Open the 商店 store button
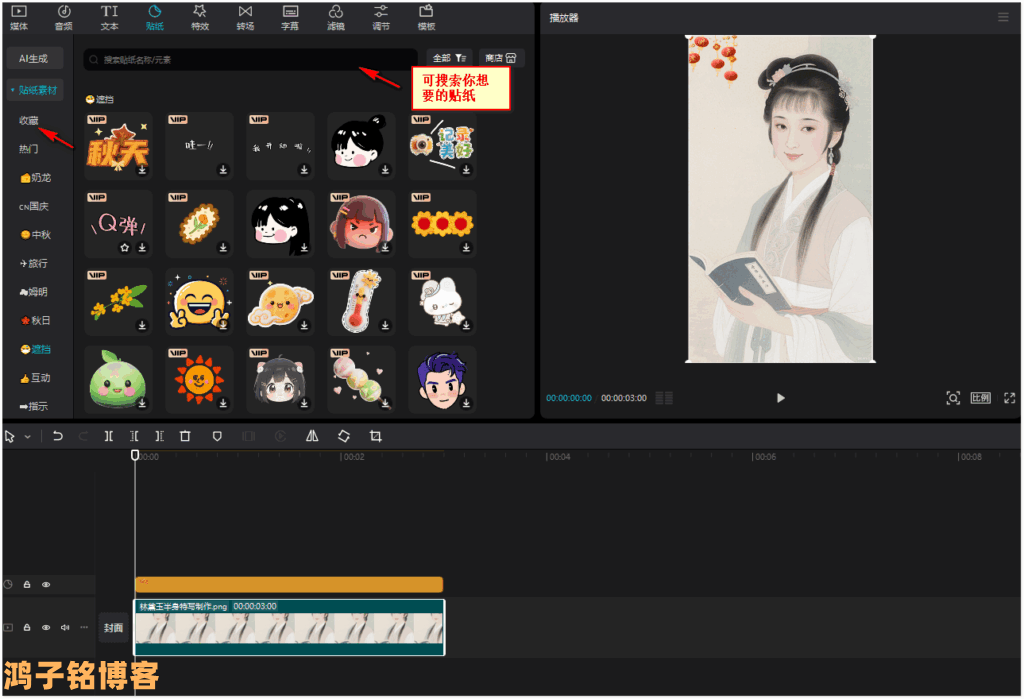 tap(501, 59)
